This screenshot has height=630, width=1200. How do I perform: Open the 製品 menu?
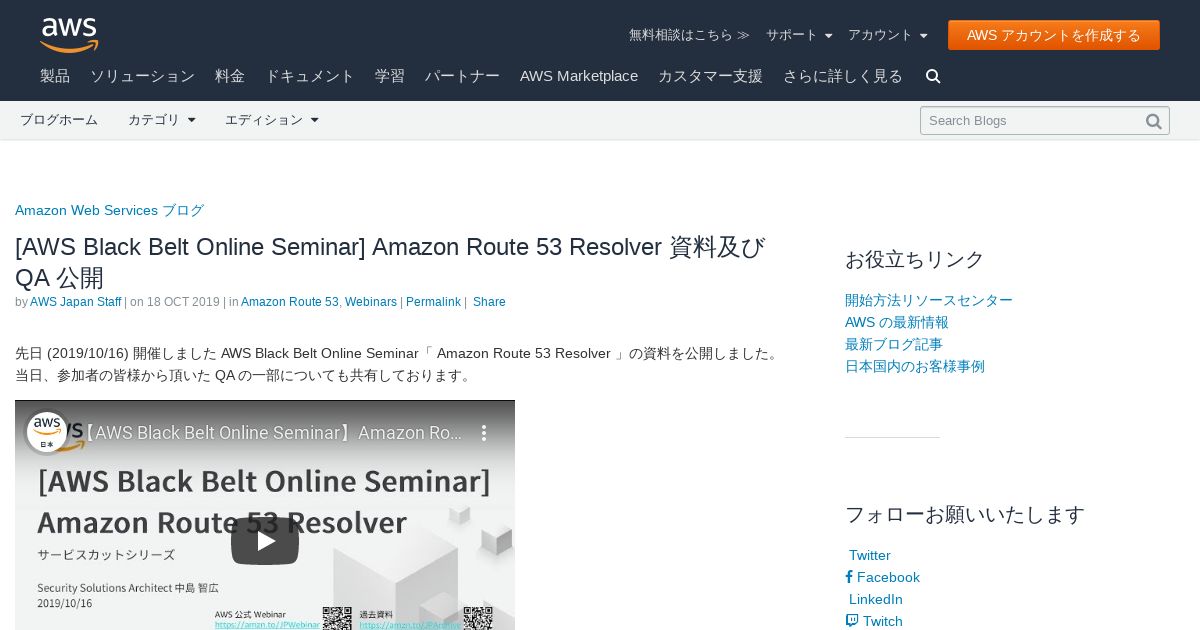pos(55,76)
